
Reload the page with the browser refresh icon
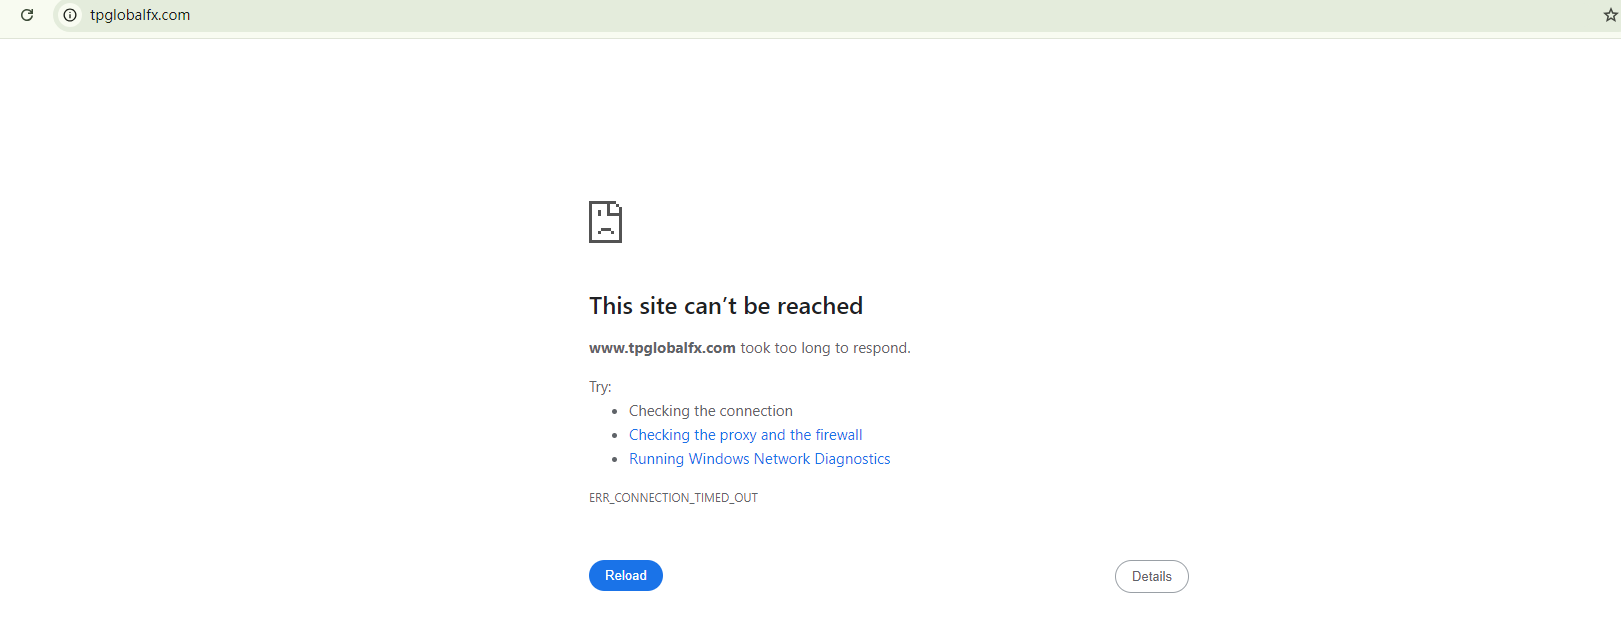pos(27,15)
